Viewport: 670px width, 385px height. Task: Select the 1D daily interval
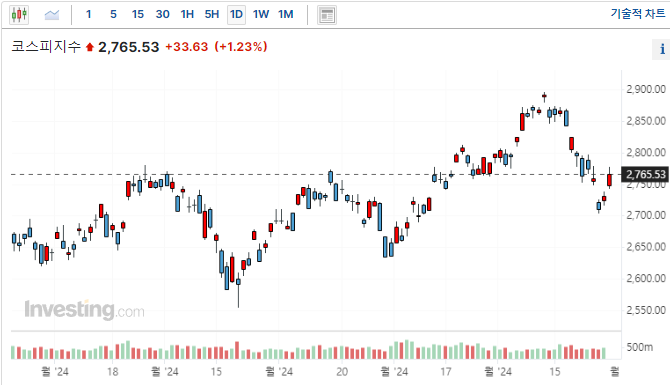(236, 15)
